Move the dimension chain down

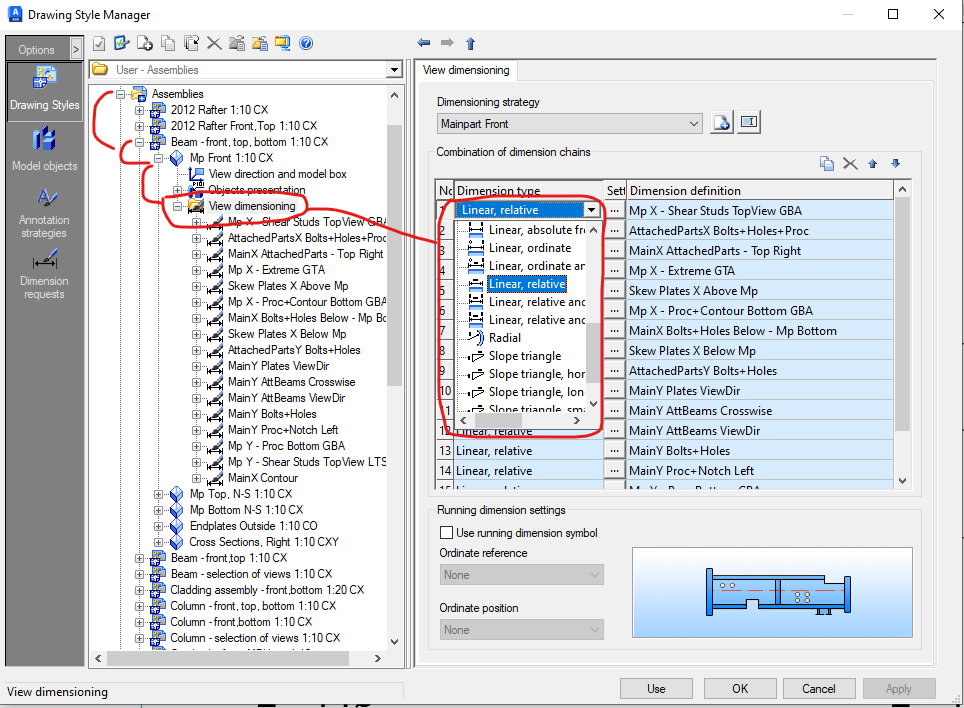tap(895, 163)
